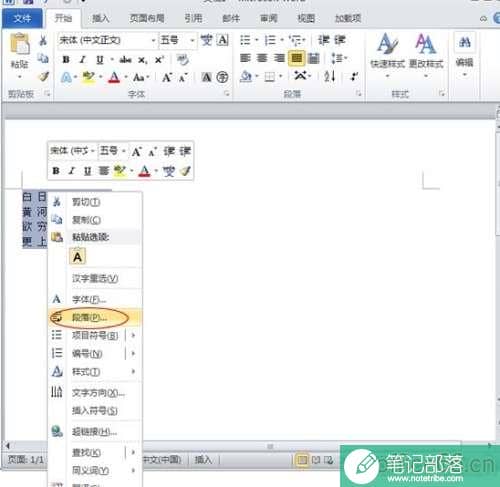
Task: Set Center alignment in the ribbon
Action: [262, 58]
